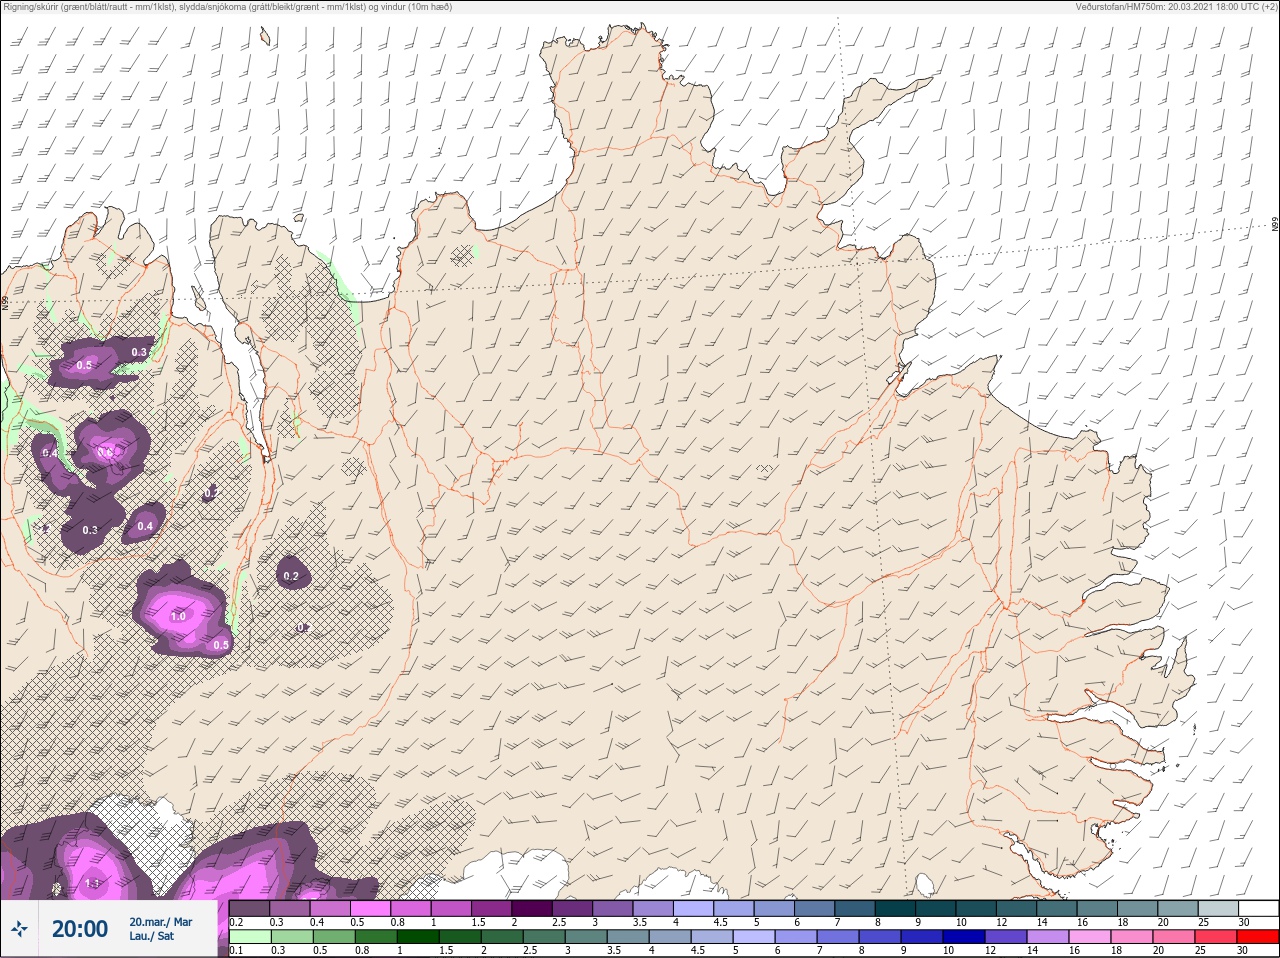The image size is (1280, 958).
Task: Select the light lavender 4 swatch in the upper legend row
Action: 693,908
